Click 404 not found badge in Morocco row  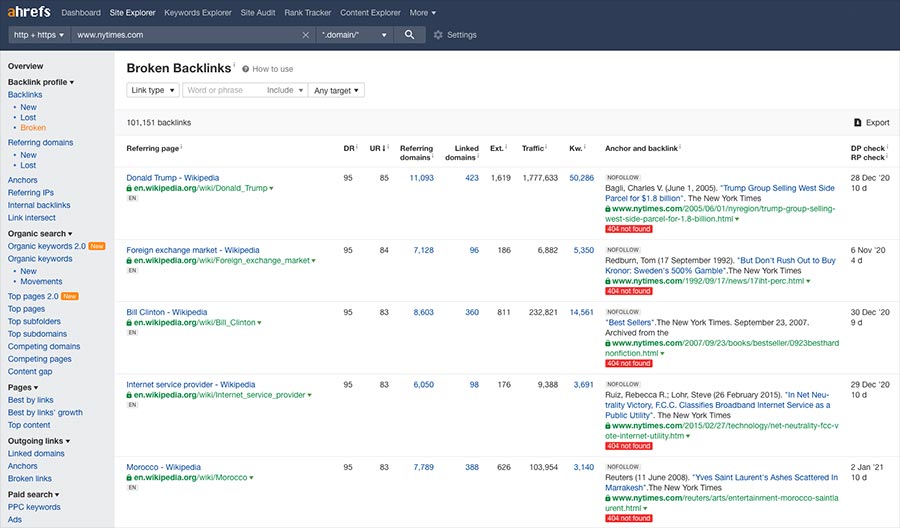[x=629, y=518]
